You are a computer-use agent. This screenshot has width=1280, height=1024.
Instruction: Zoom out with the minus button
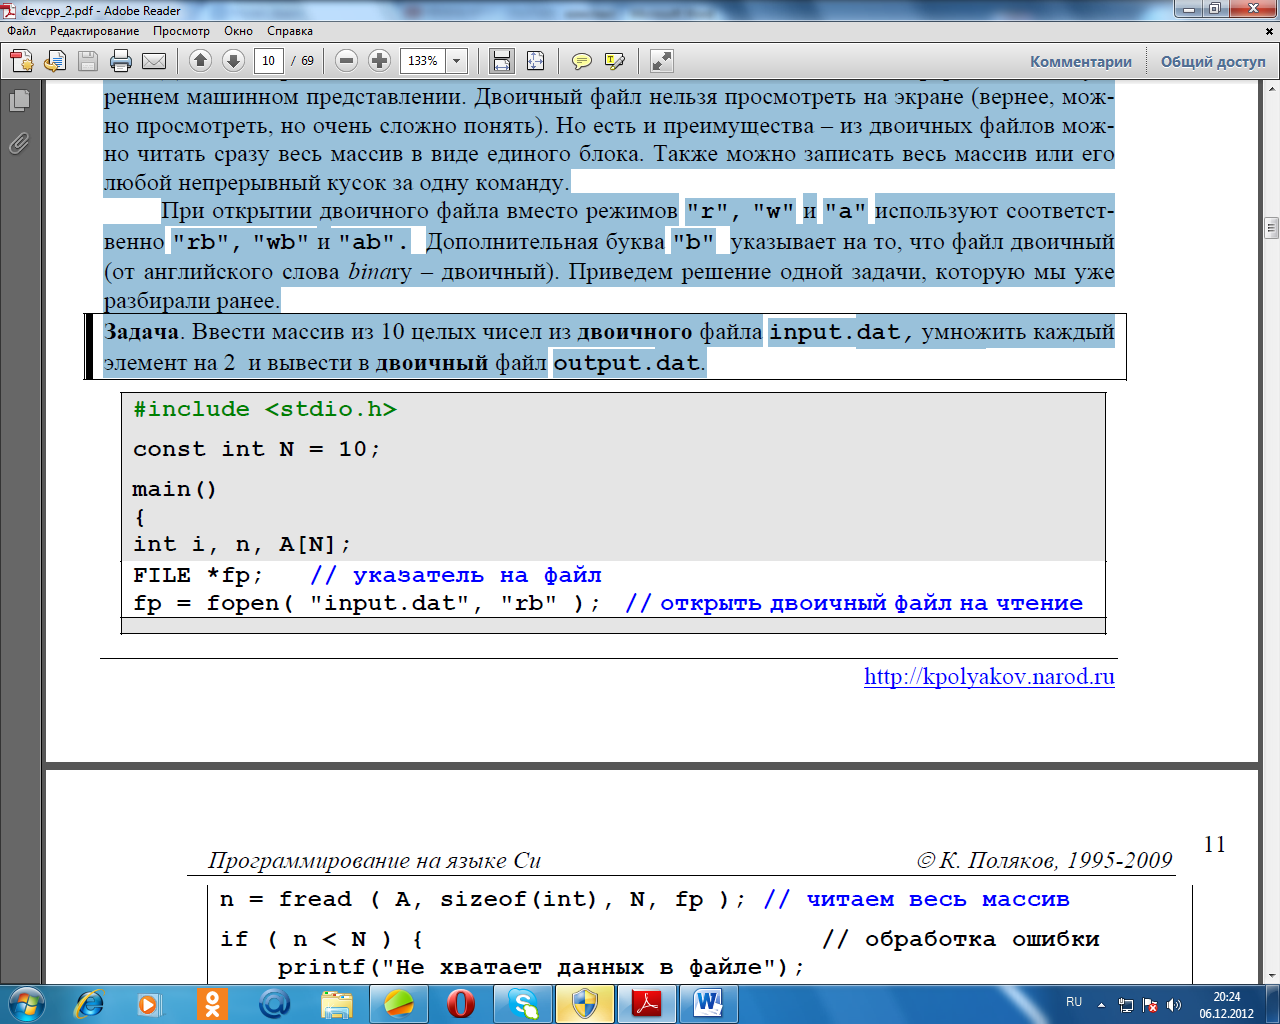tap(346, 61)
